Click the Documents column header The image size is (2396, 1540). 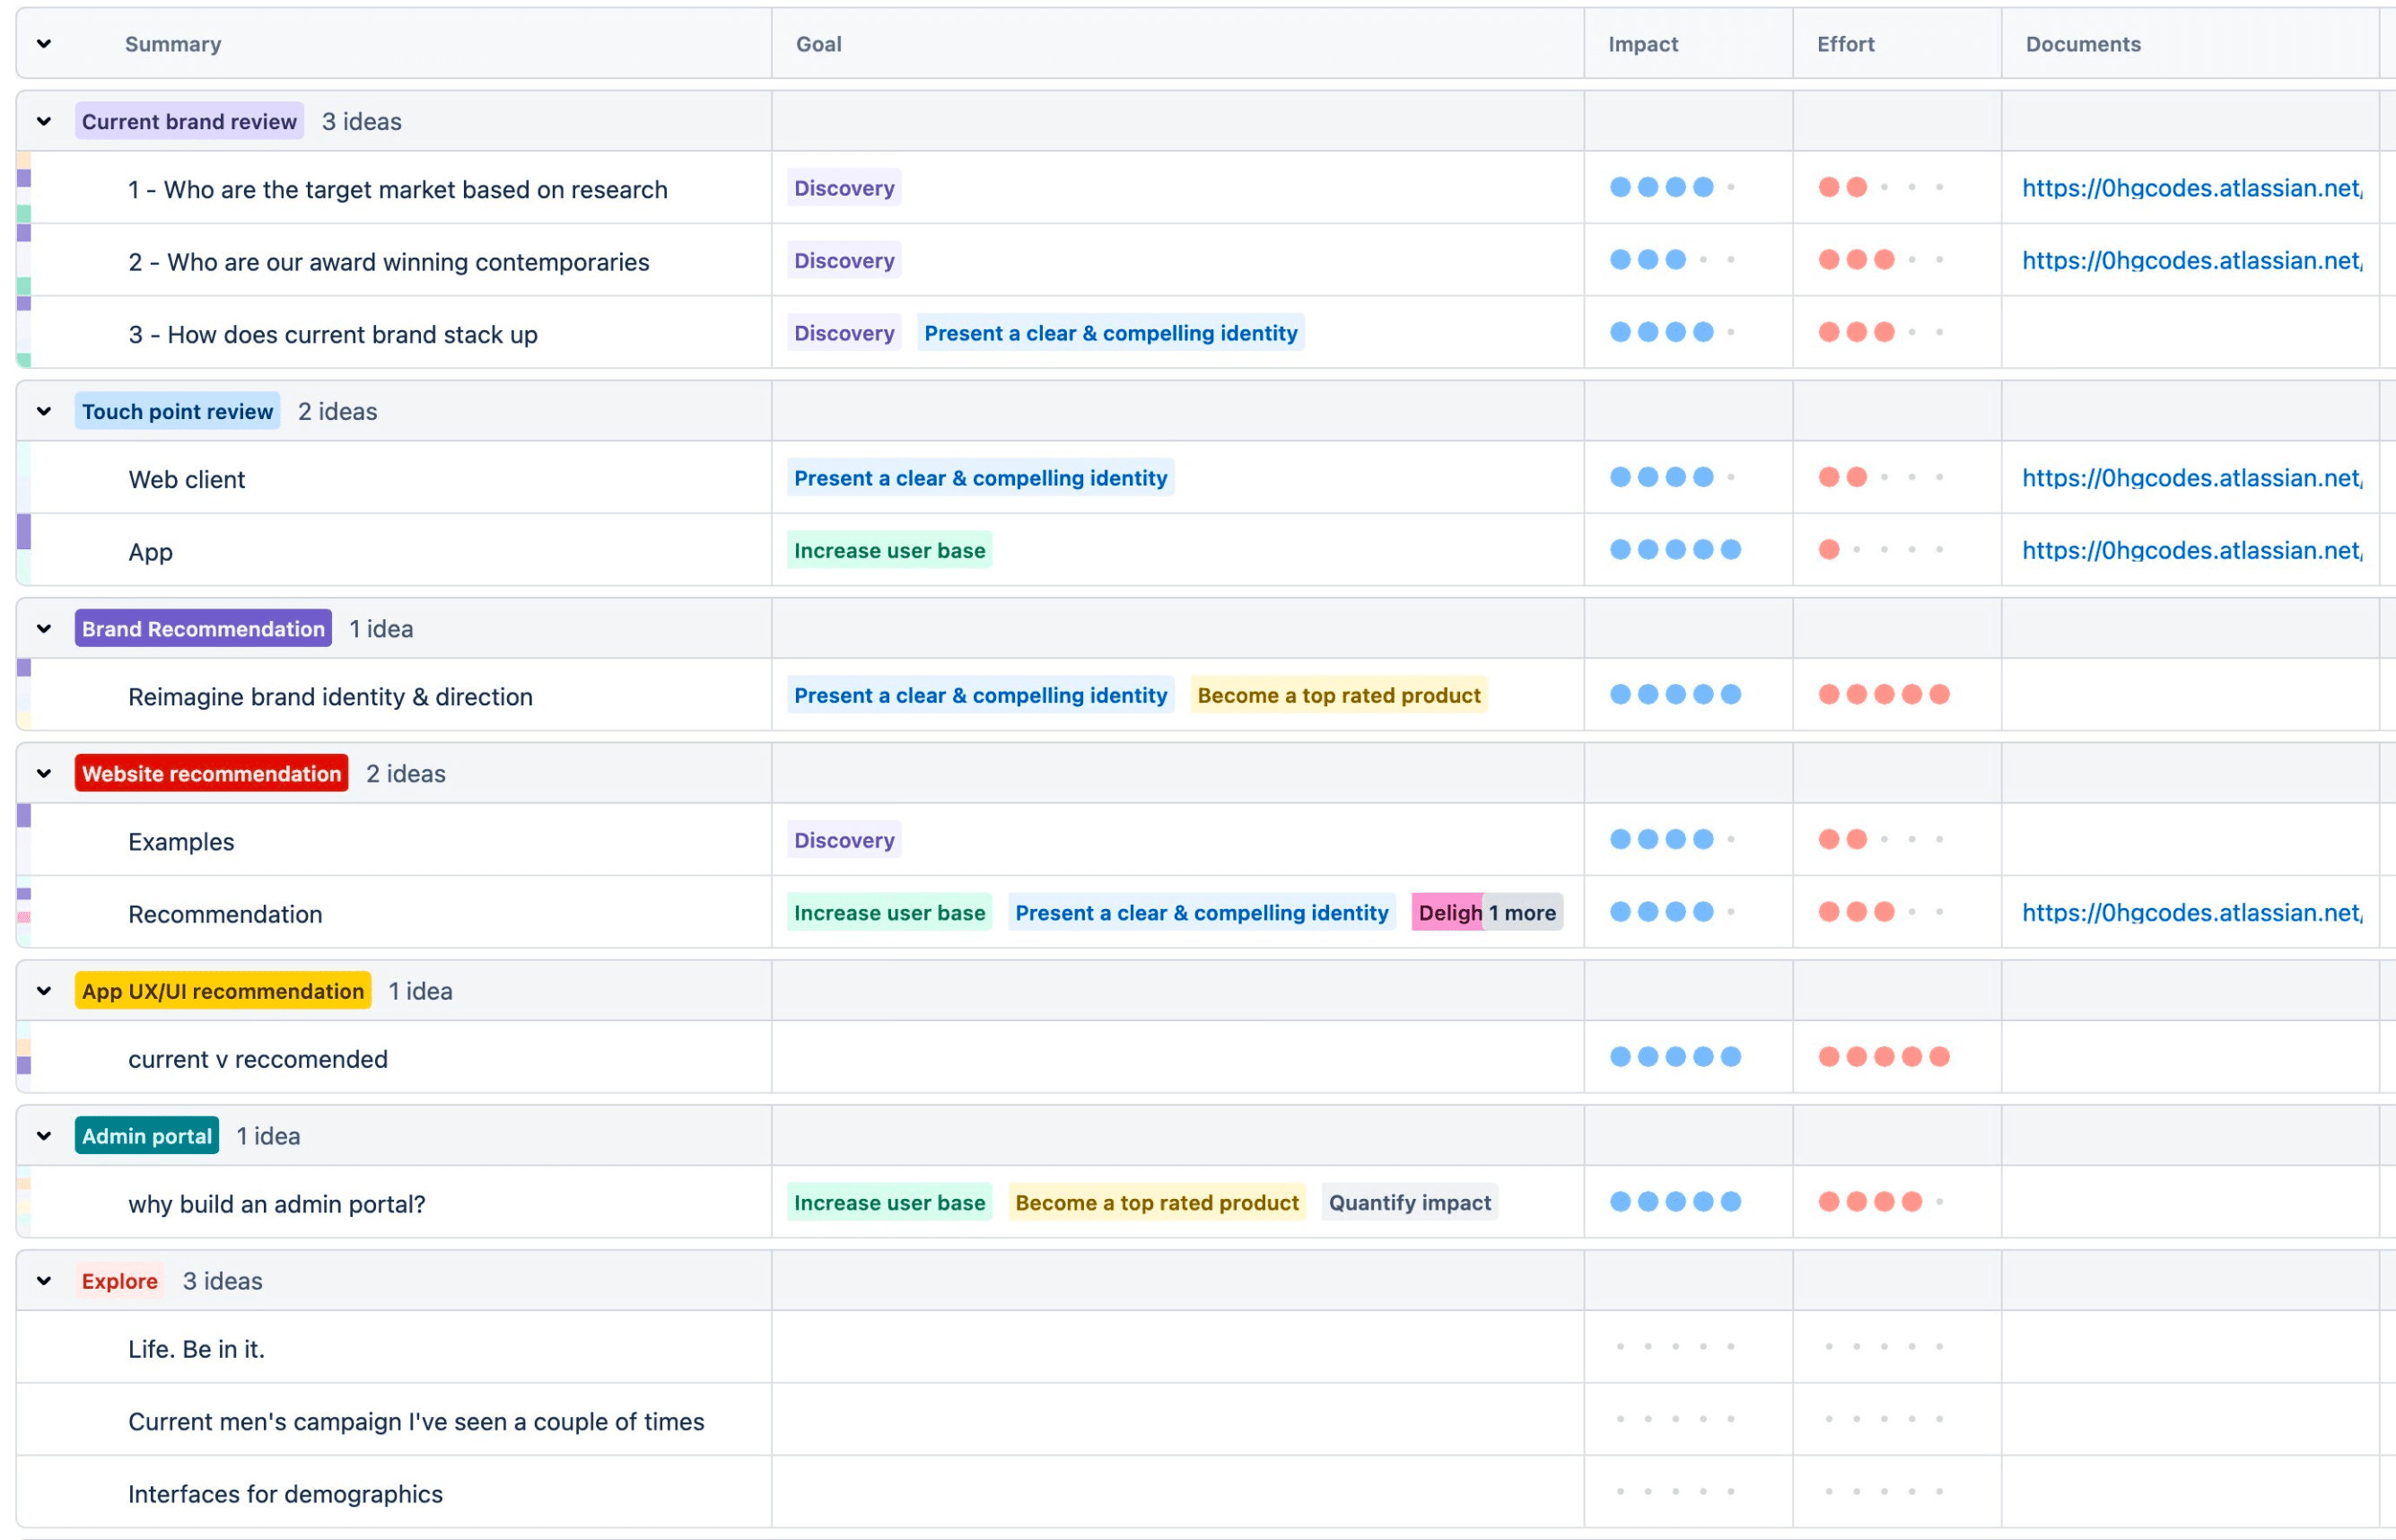tap(2083, 44)
